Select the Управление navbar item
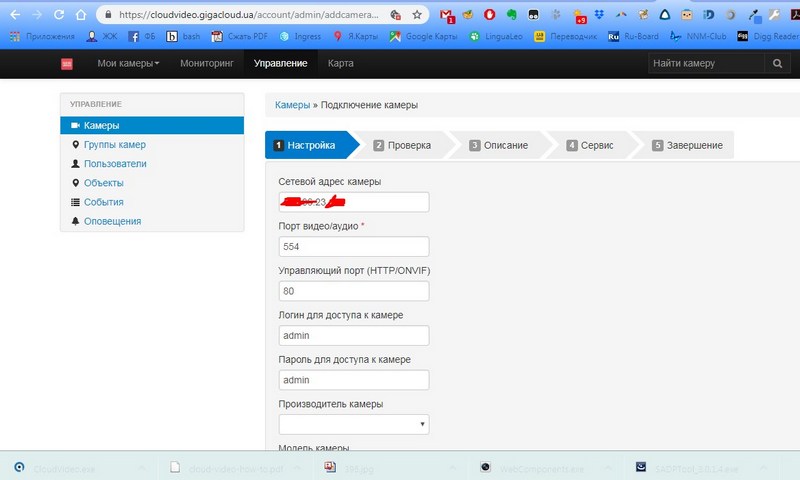Image resolution: width=800 pixels, height=480 pixels. 281,64
